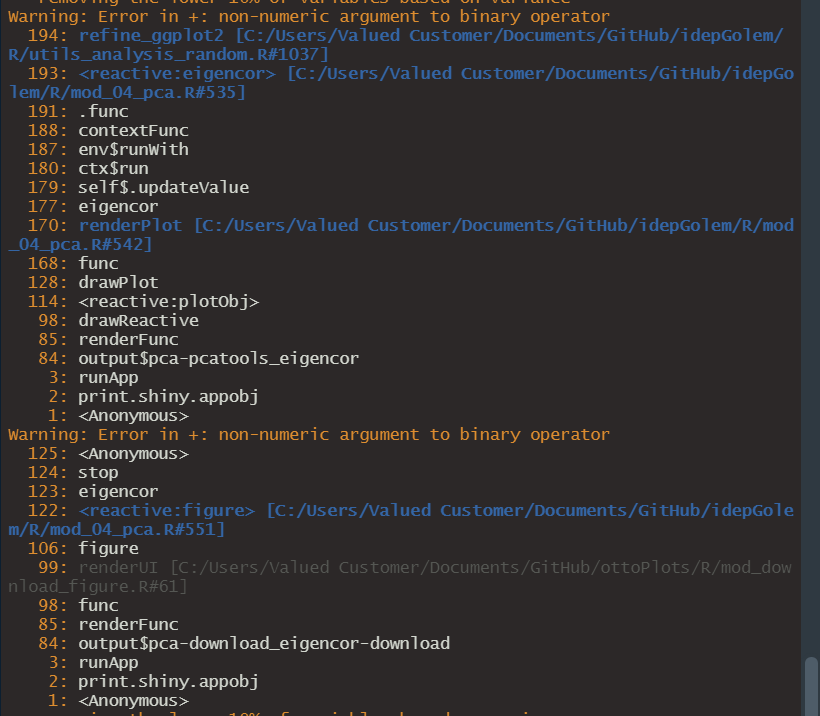Select the contextFunc traceback entry
Image resolution: width=820 pixels, height=716 pixels.
(x=133, y=130)
